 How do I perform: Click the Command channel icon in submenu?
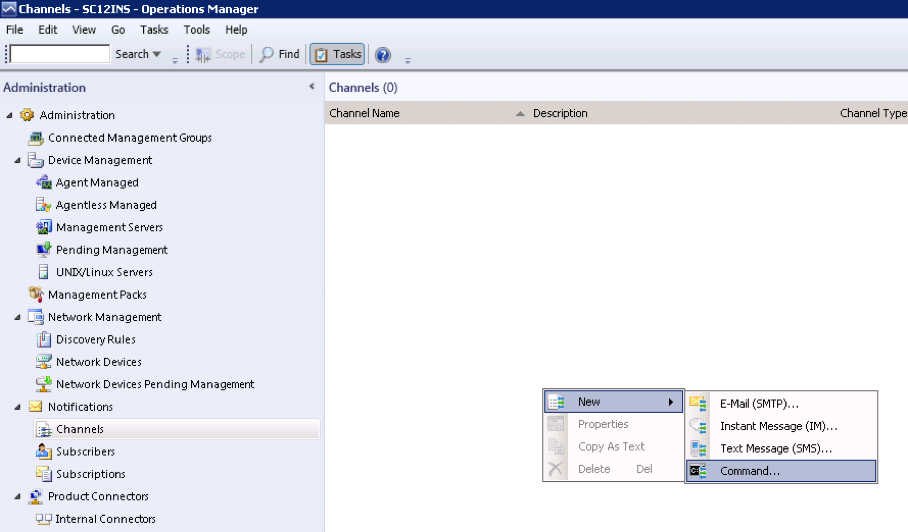[x=698, y=471]
